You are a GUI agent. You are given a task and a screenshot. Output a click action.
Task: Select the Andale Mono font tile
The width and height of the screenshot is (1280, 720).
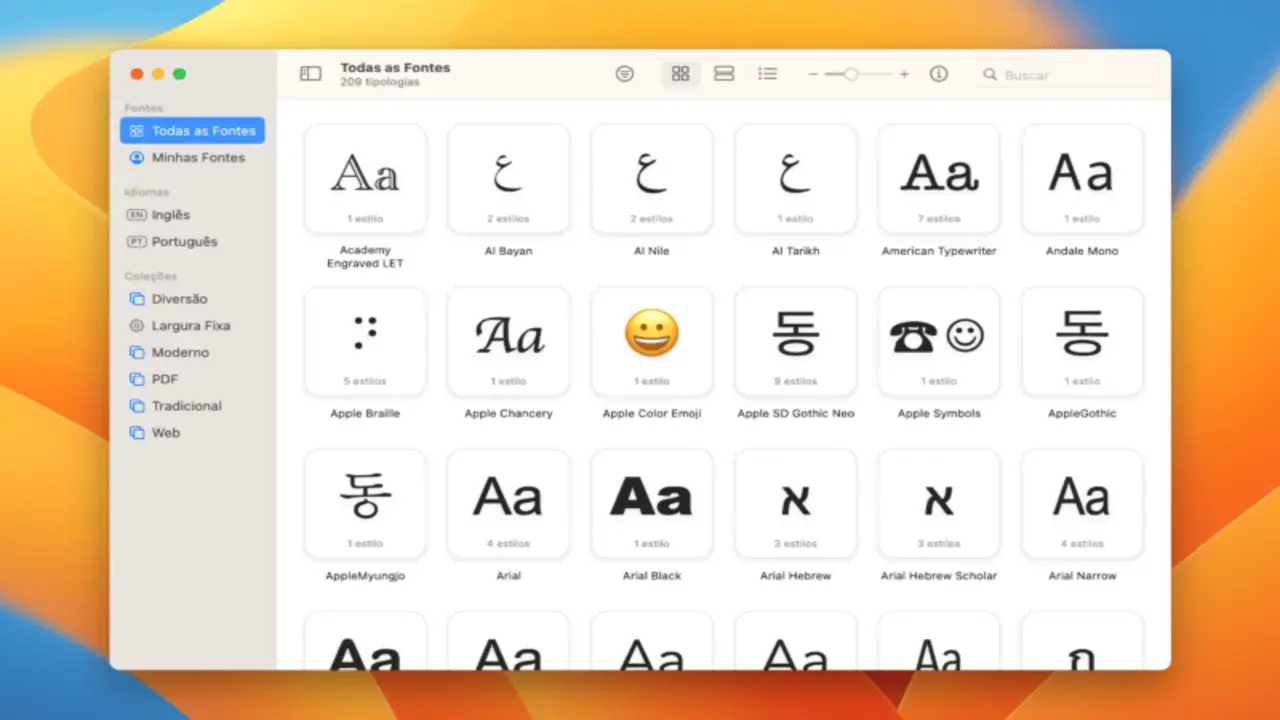1082,178
